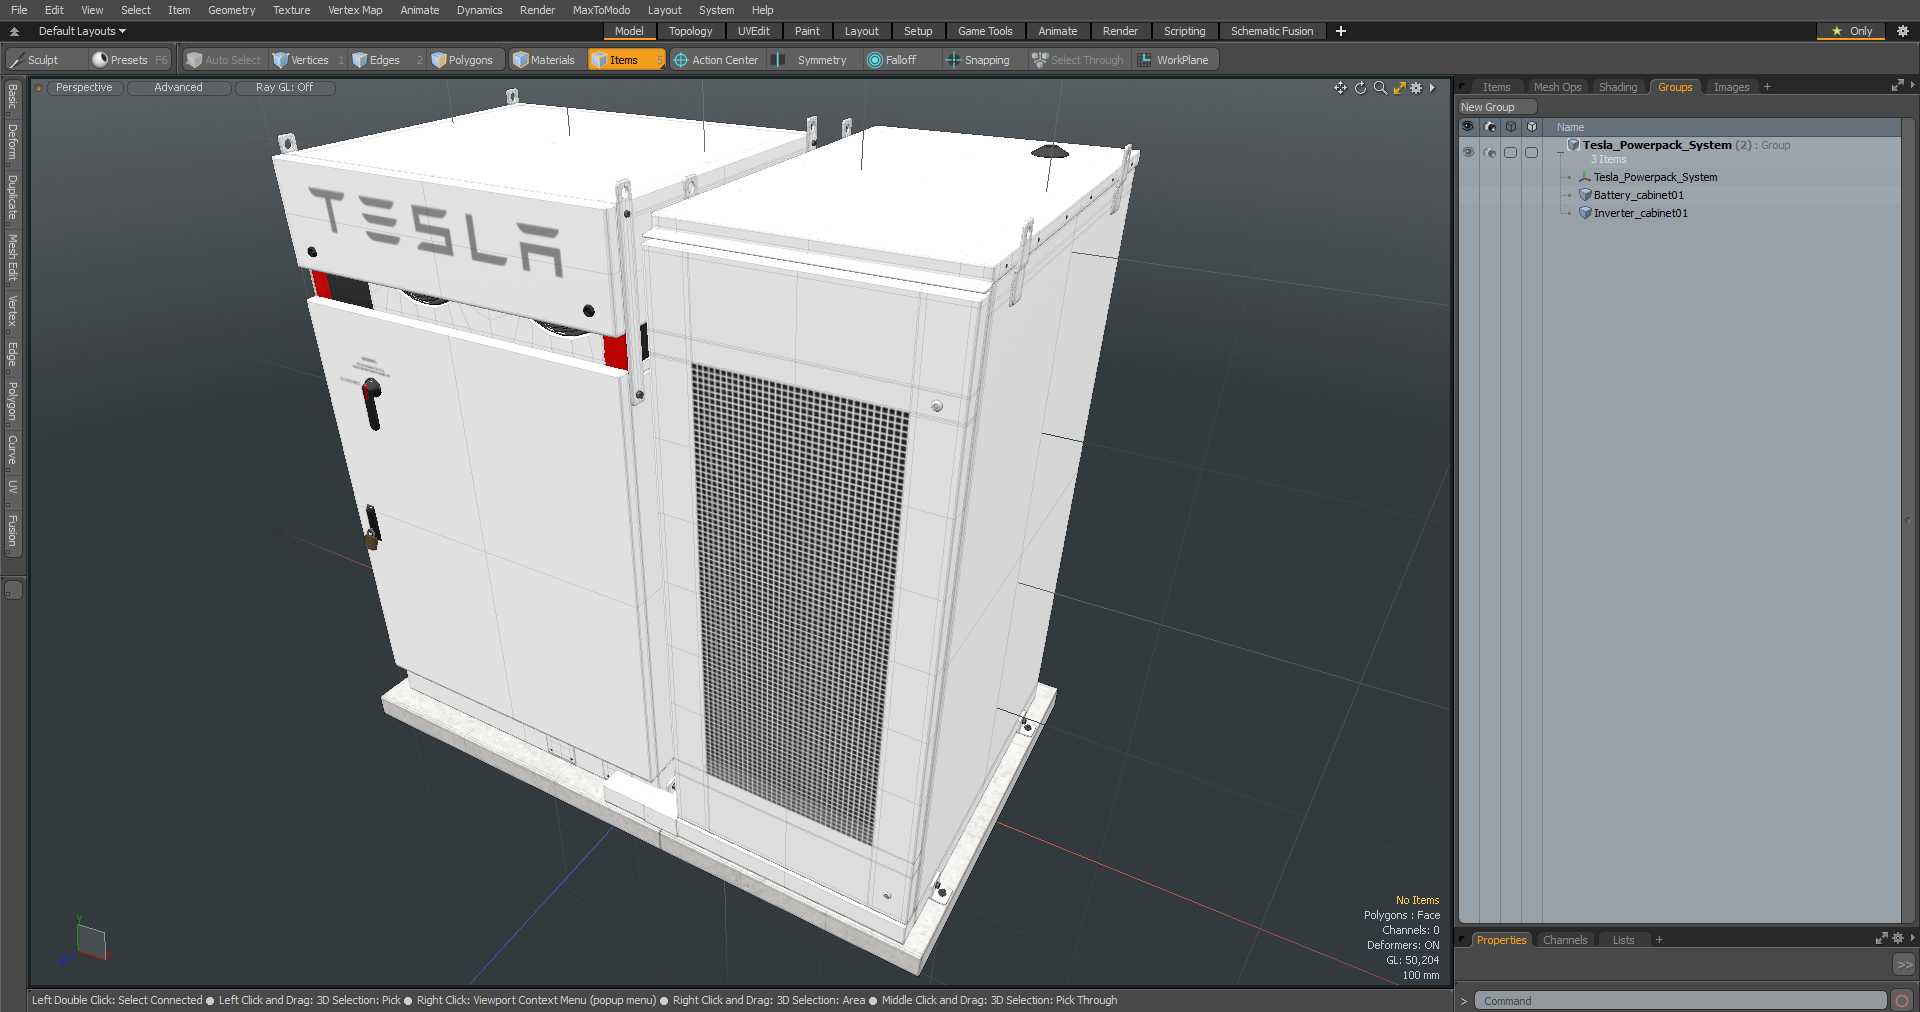Click the visibility eye column header

point(1468,127)
